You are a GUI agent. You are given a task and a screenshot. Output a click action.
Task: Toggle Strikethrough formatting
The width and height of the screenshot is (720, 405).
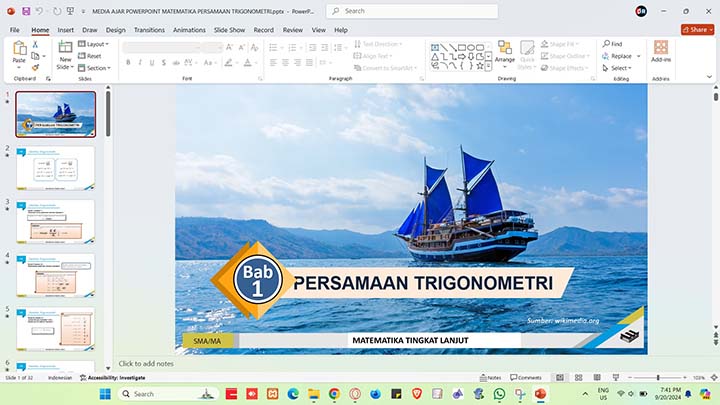175,62
